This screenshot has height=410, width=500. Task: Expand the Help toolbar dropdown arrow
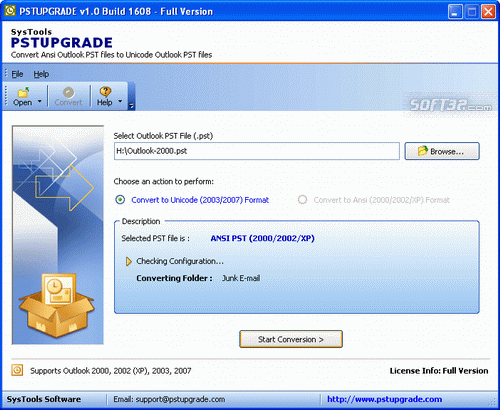coord(120,101)
